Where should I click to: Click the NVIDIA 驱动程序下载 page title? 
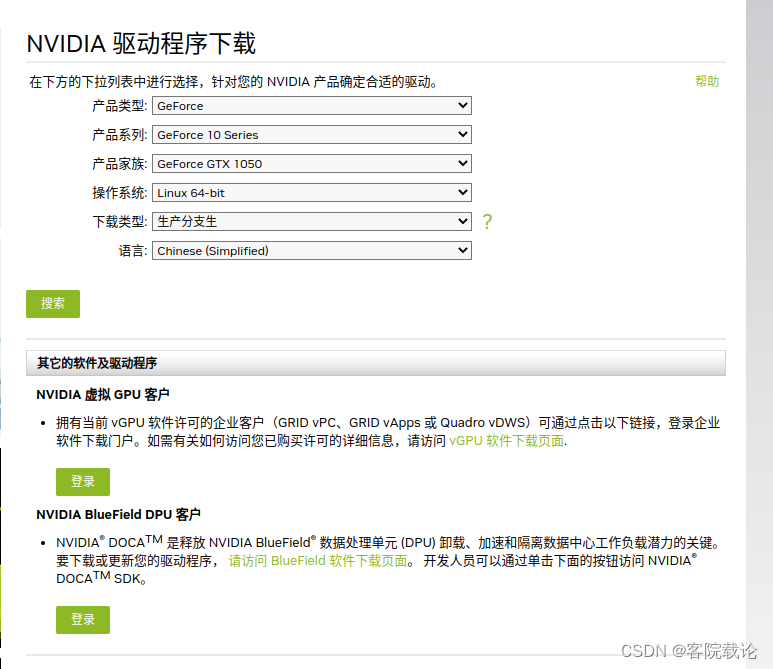(x=141, y=44)
